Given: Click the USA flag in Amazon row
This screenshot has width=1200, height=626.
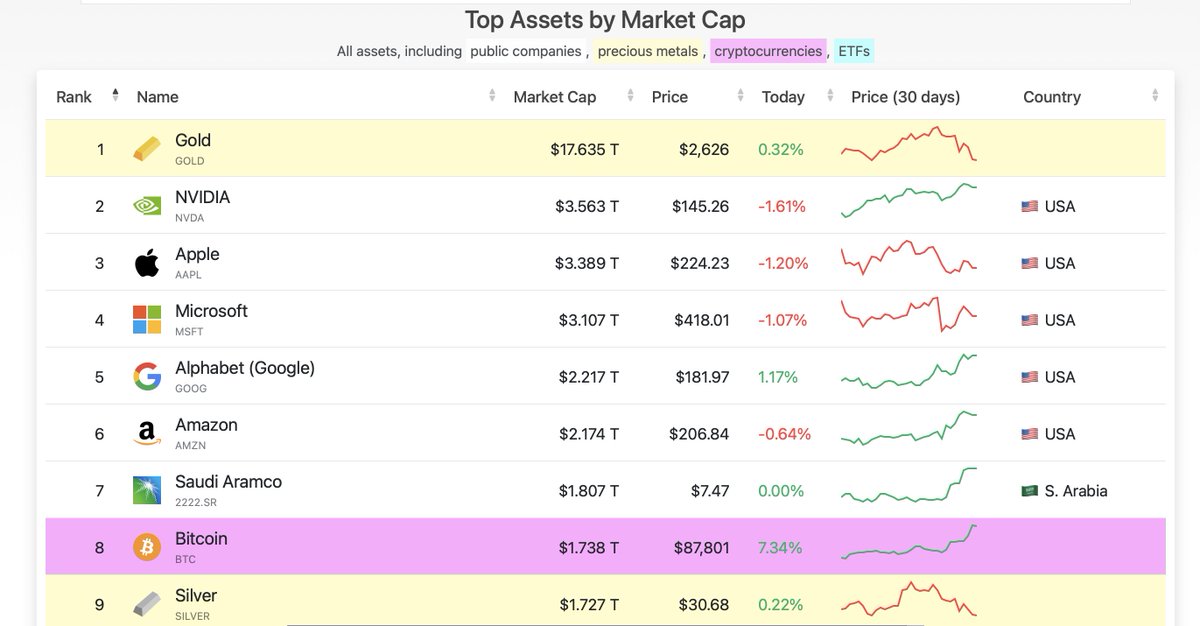Looking at the screenshot, I should point(1029,435).
